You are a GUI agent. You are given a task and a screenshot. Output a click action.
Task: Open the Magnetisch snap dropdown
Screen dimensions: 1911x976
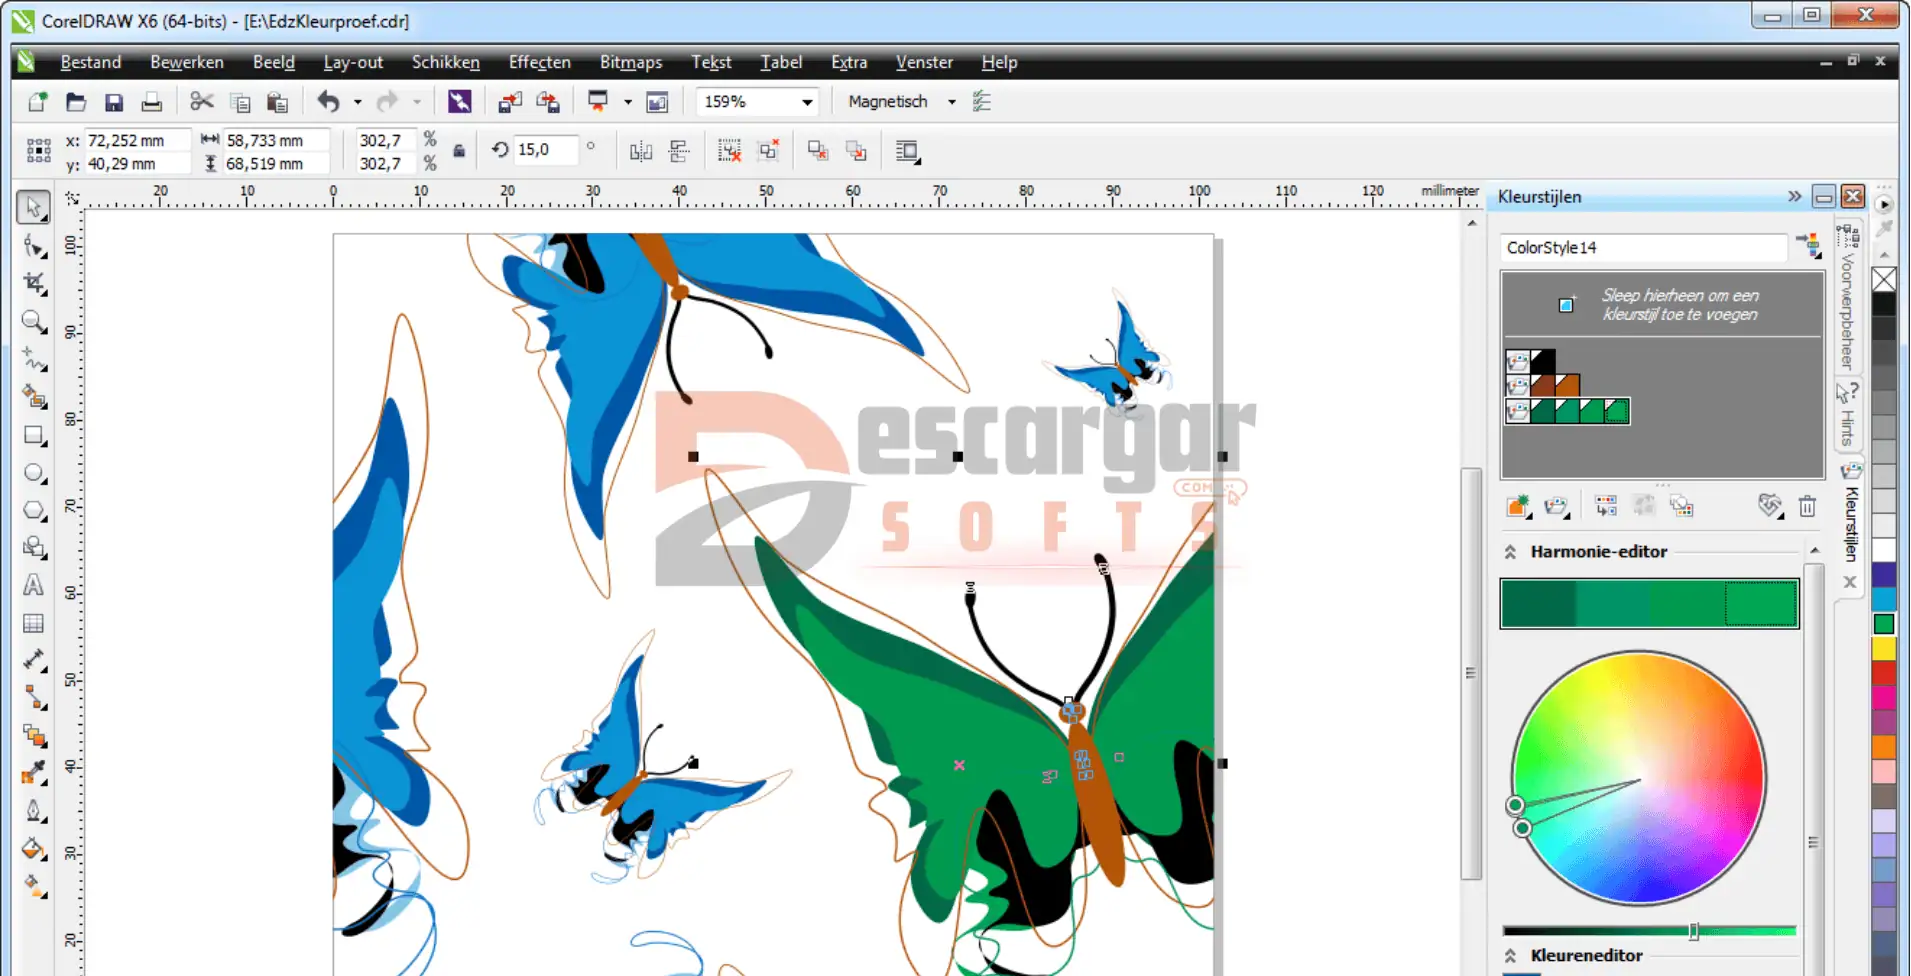(951, 102)
